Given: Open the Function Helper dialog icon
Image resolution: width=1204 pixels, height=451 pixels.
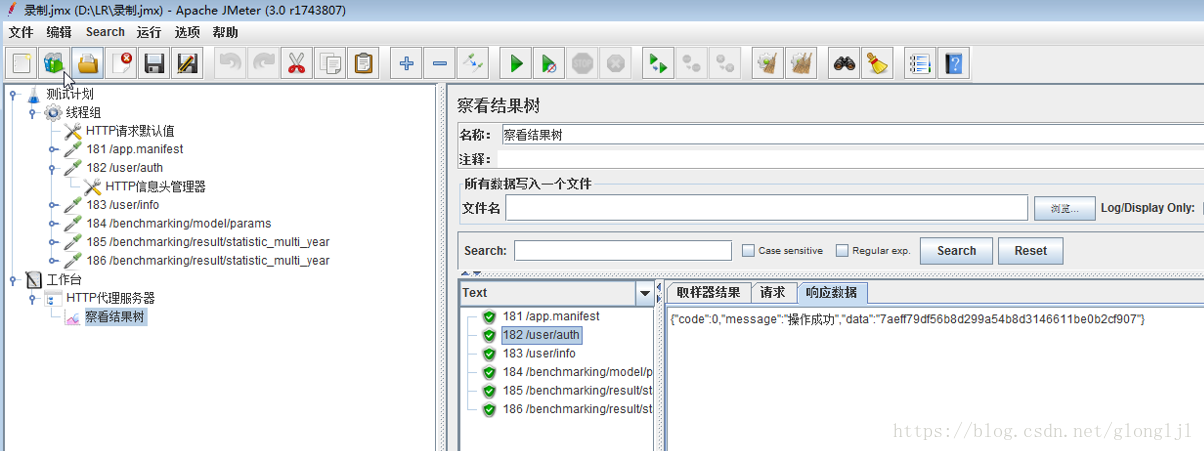Looking at the screenshot, I should point(920,64).
